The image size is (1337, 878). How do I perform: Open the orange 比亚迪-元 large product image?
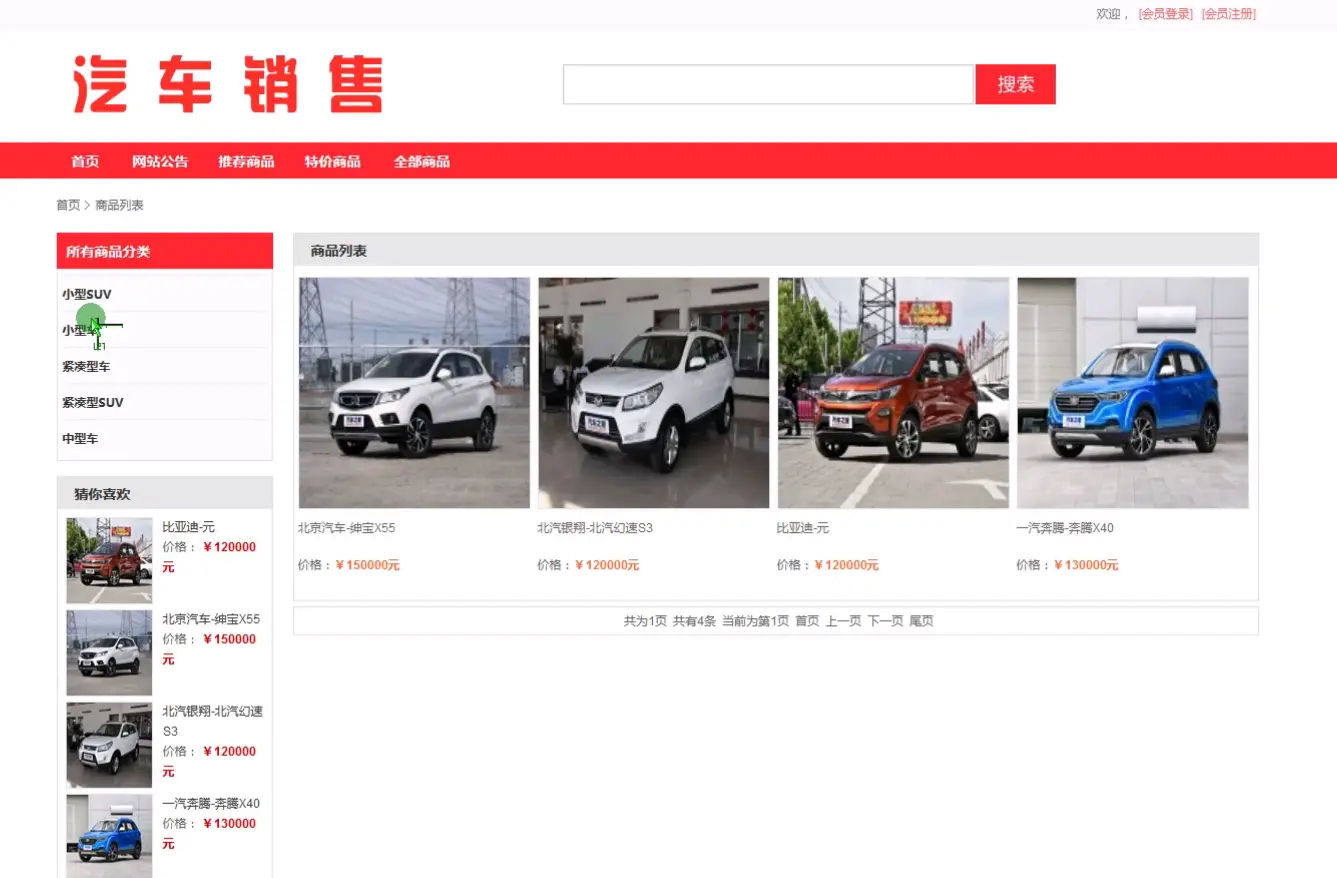pos(893,393)
